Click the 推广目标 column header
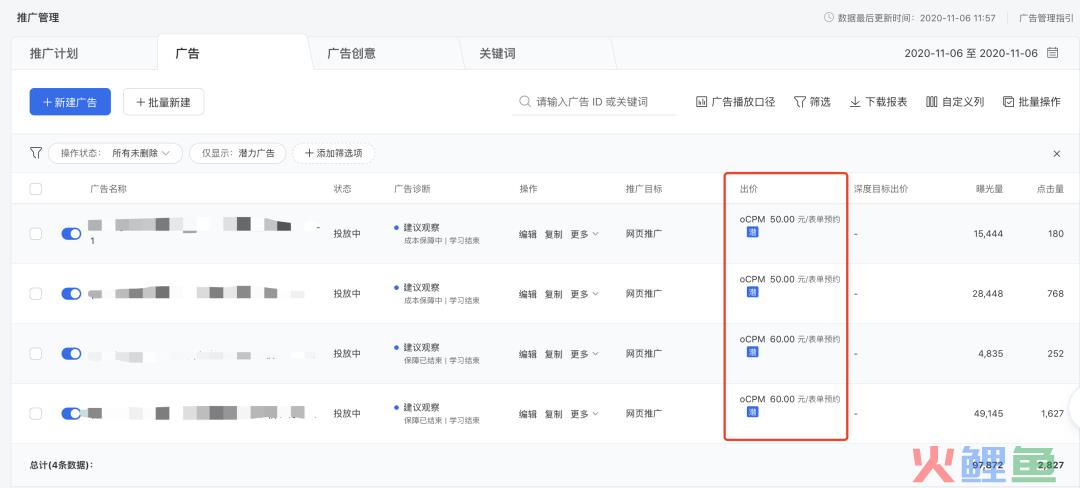 644,189
